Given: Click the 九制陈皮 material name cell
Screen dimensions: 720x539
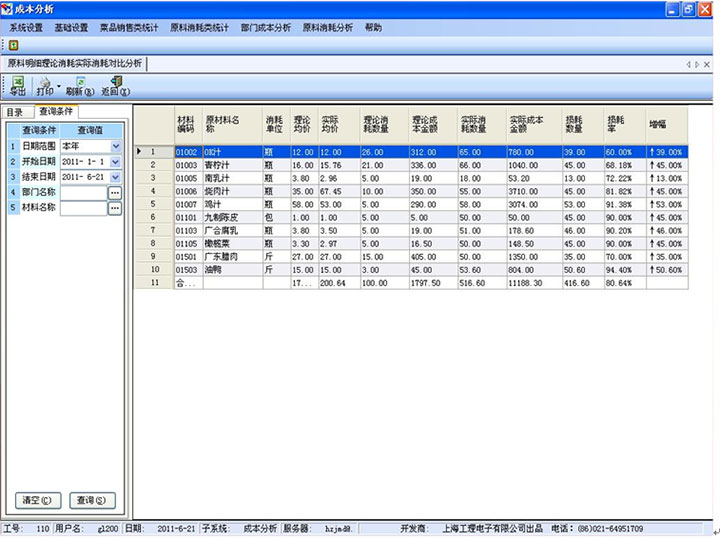Looking at the screenshot, I should pos(232,218).
